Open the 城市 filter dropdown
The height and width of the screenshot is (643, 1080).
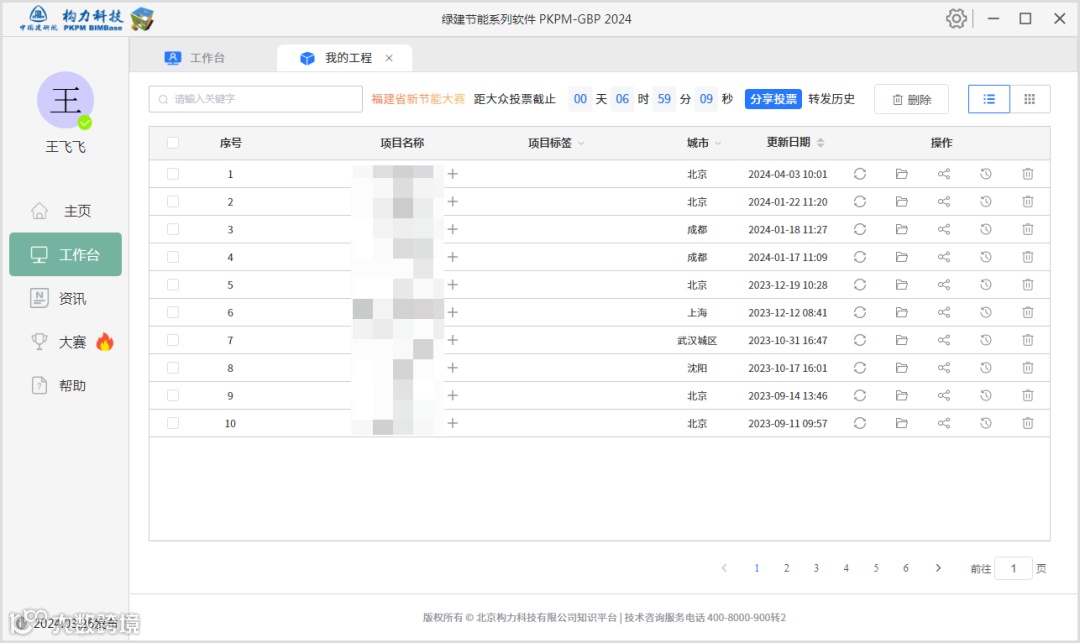click(718, 143)
